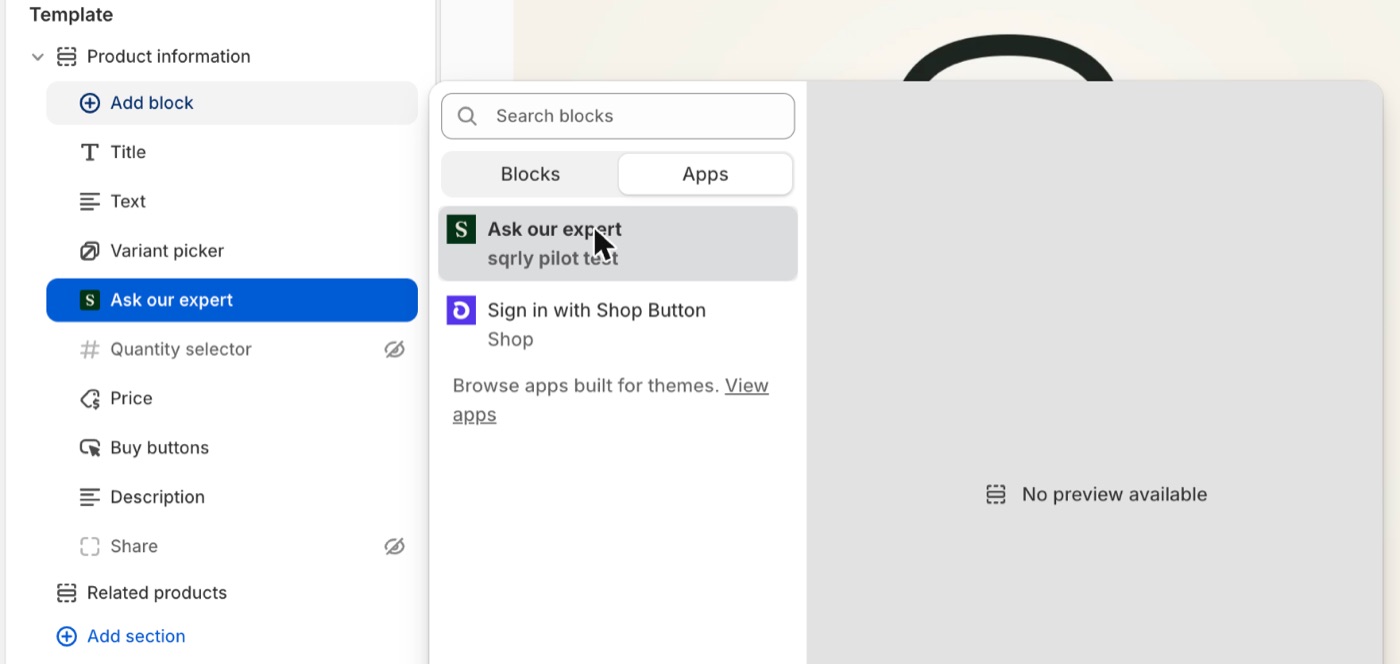This screenshot has height=664, width=1400.
Task: Click the Product information section icon
Action: coord(66,57)
